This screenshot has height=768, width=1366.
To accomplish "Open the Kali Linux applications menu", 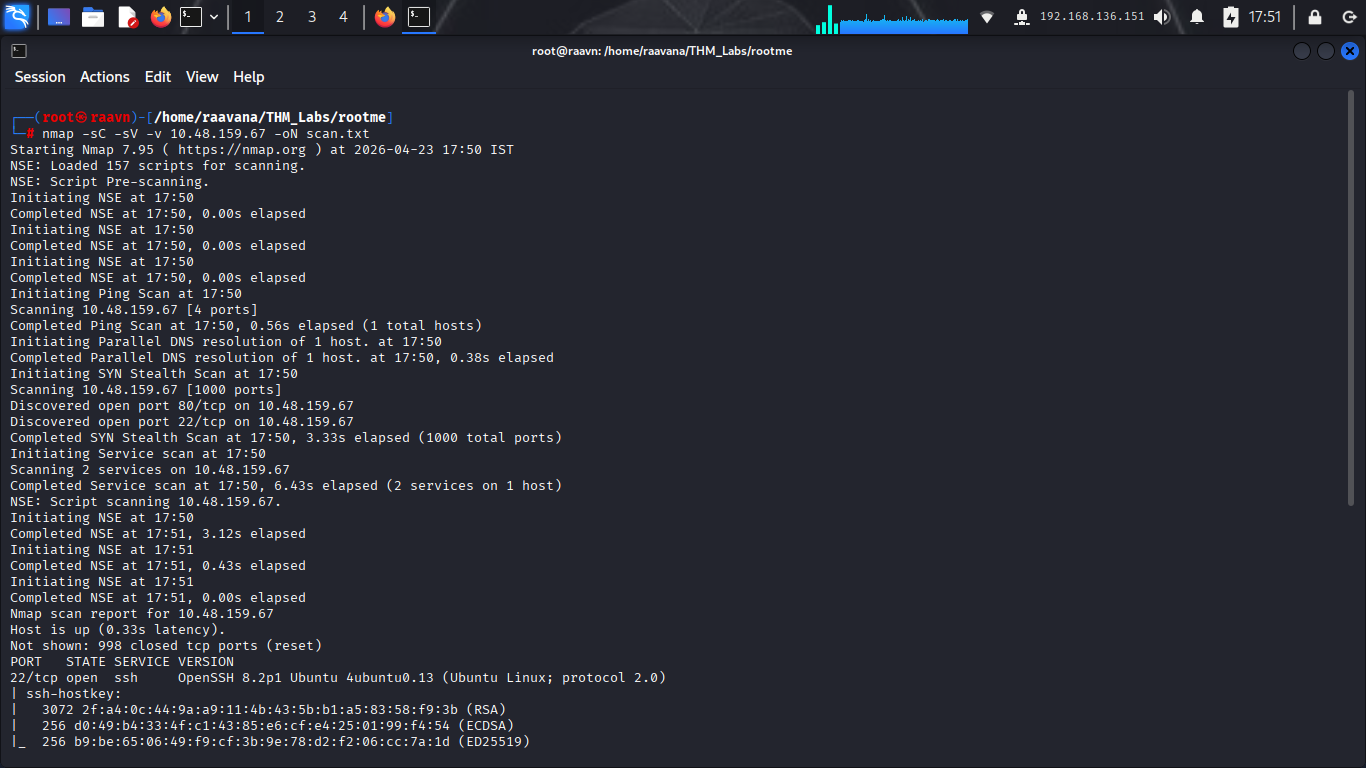I will click(x=17, y=17).
